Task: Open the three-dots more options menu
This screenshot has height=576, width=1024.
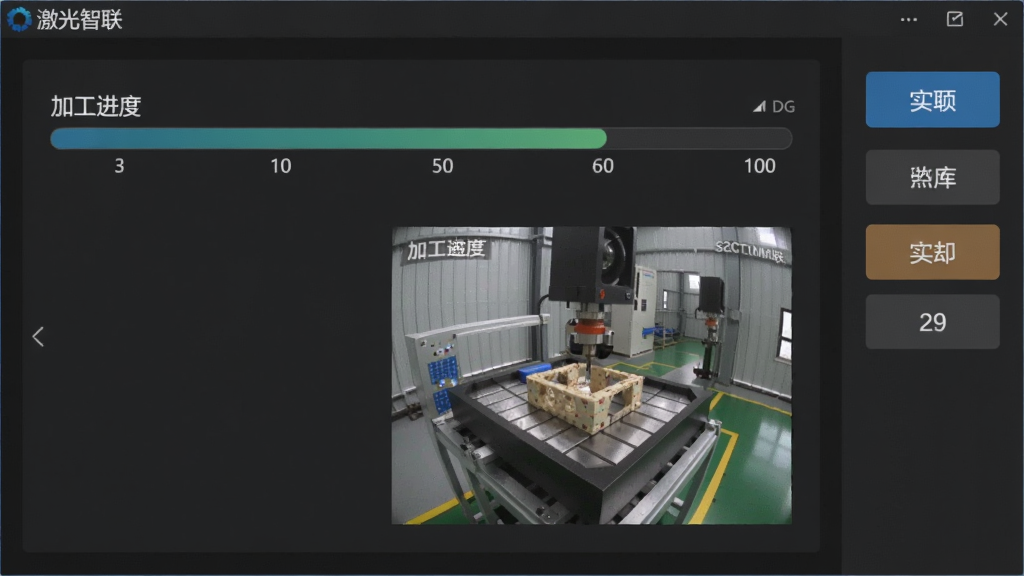Action: point(908,20)
